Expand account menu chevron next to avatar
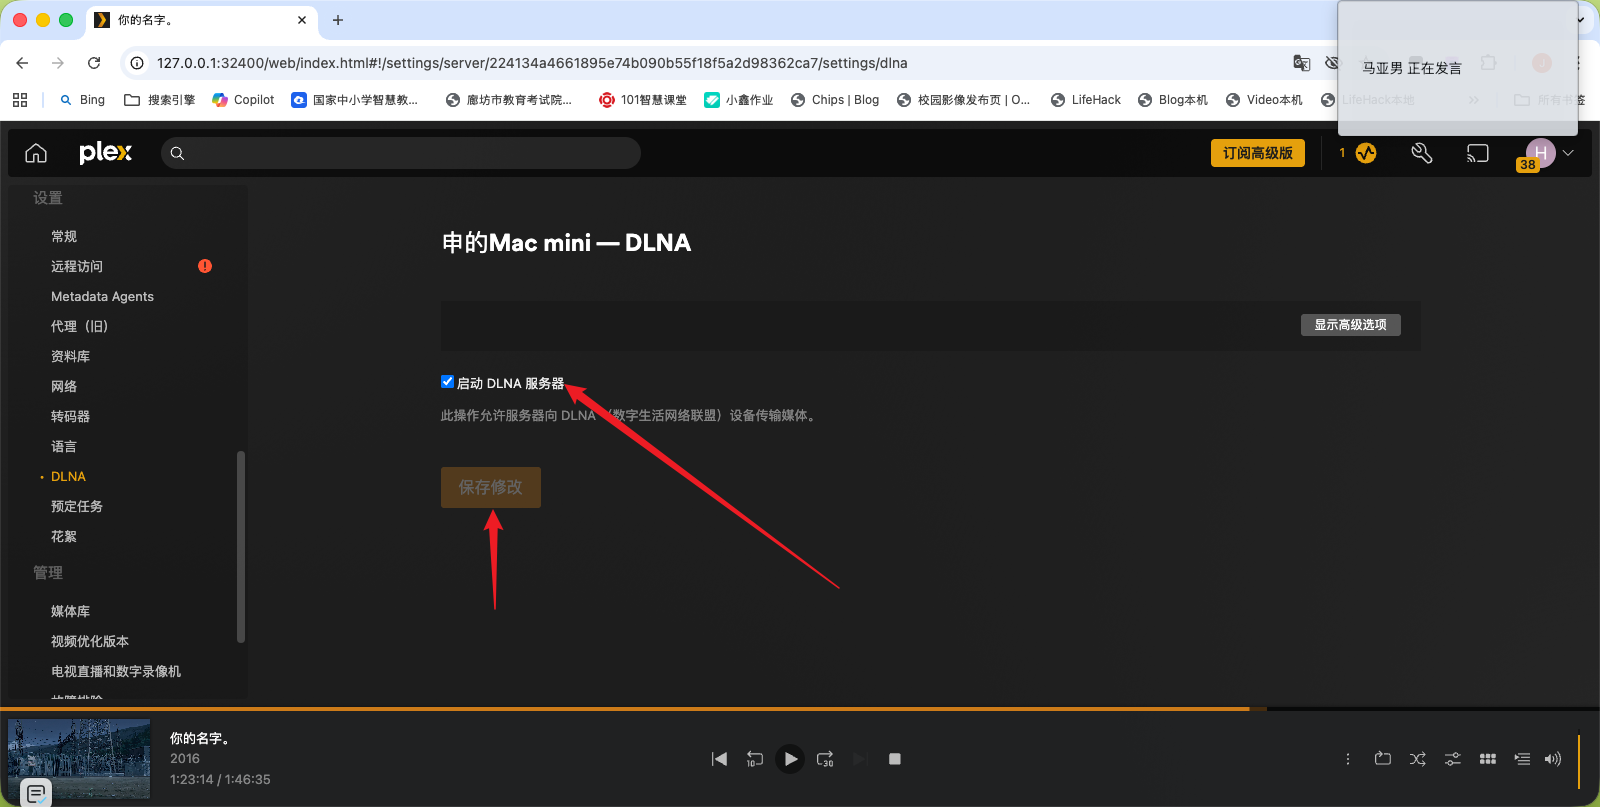The height and width of the screenshot is (807, 1600). coord(1568,153)
